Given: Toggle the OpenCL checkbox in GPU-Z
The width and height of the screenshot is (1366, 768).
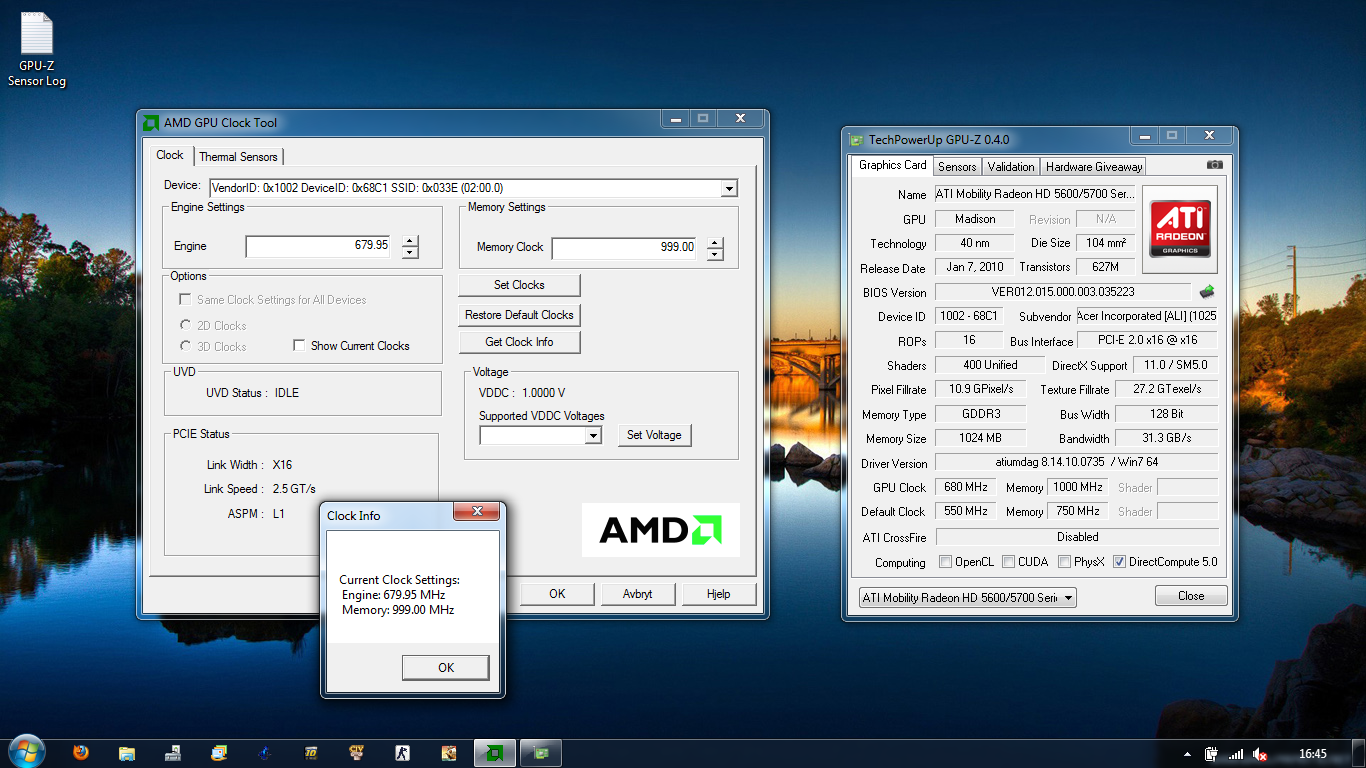Looking at the screenshot, I should [945, 562].
